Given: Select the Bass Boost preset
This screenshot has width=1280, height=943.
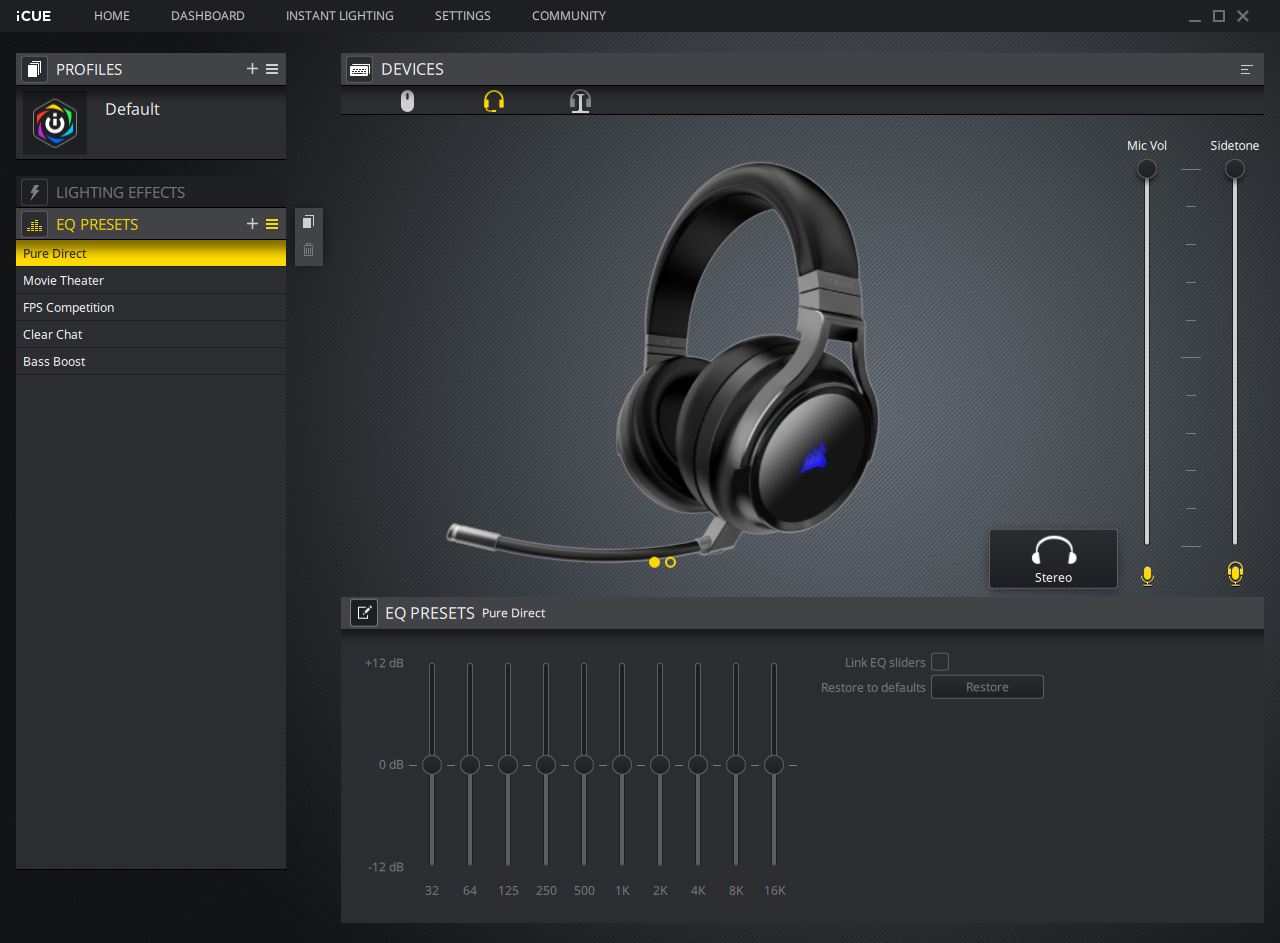Looking at the screenshot, I should point(151,361).
